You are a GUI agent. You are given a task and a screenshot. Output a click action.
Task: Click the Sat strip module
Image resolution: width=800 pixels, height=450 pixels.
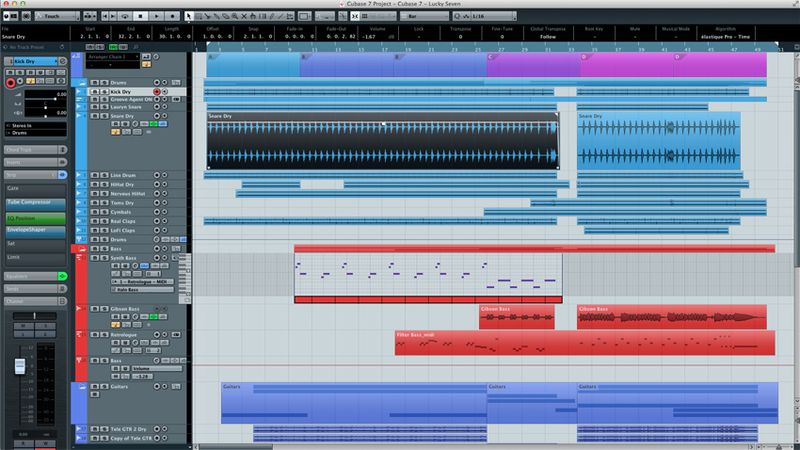[x=35, y=245]
